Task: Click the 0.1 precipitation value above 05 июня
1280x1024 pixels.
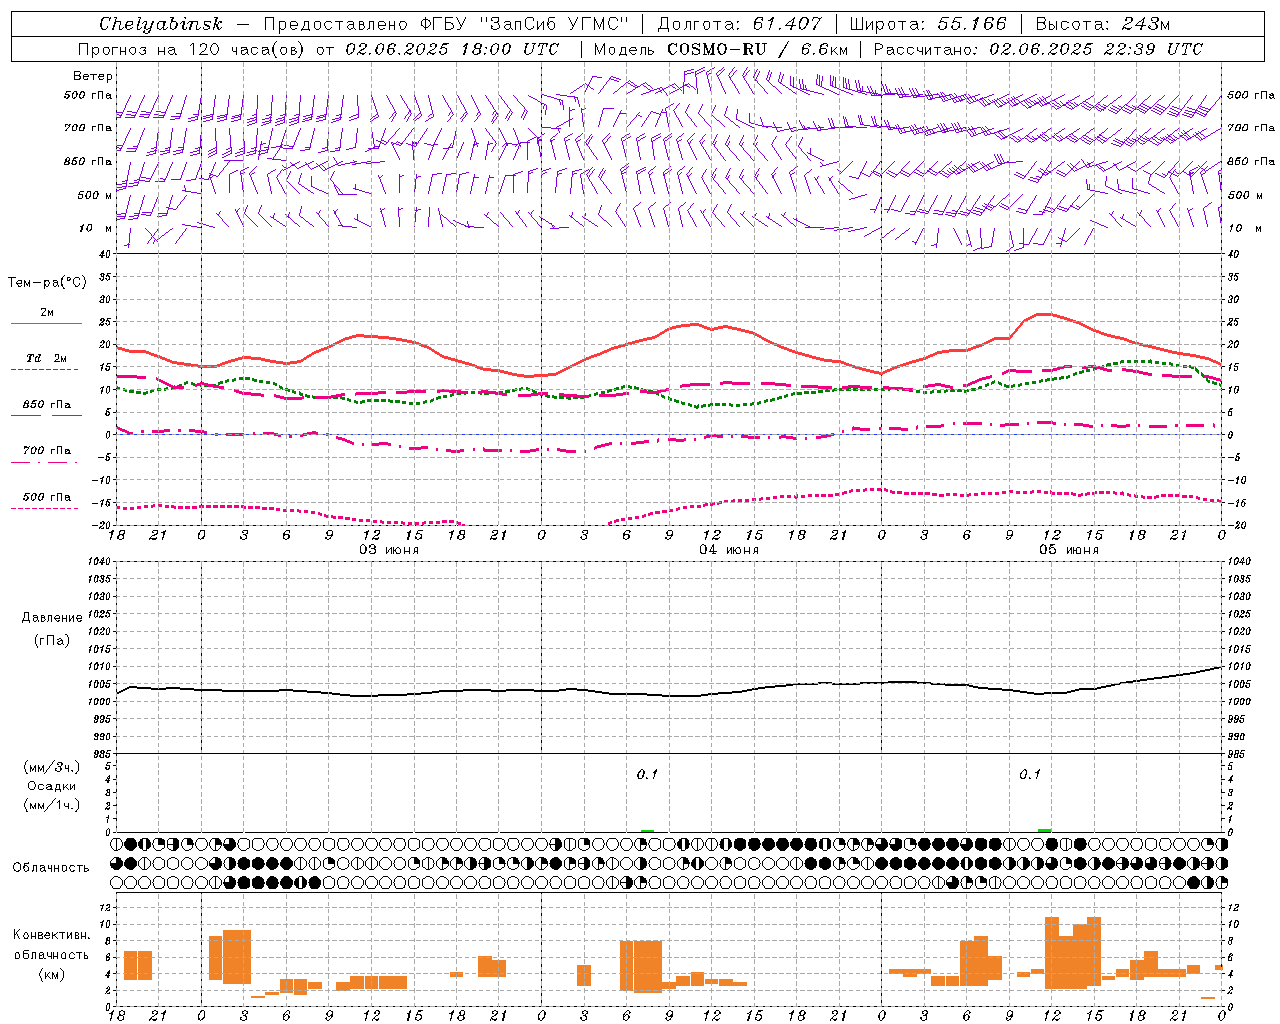Action: click(x=1030, y=774)
